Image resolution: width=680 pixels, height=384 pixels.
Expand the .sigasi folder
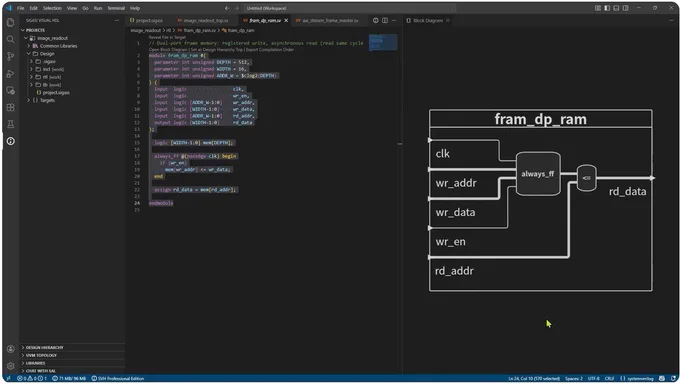coord(31,62)
